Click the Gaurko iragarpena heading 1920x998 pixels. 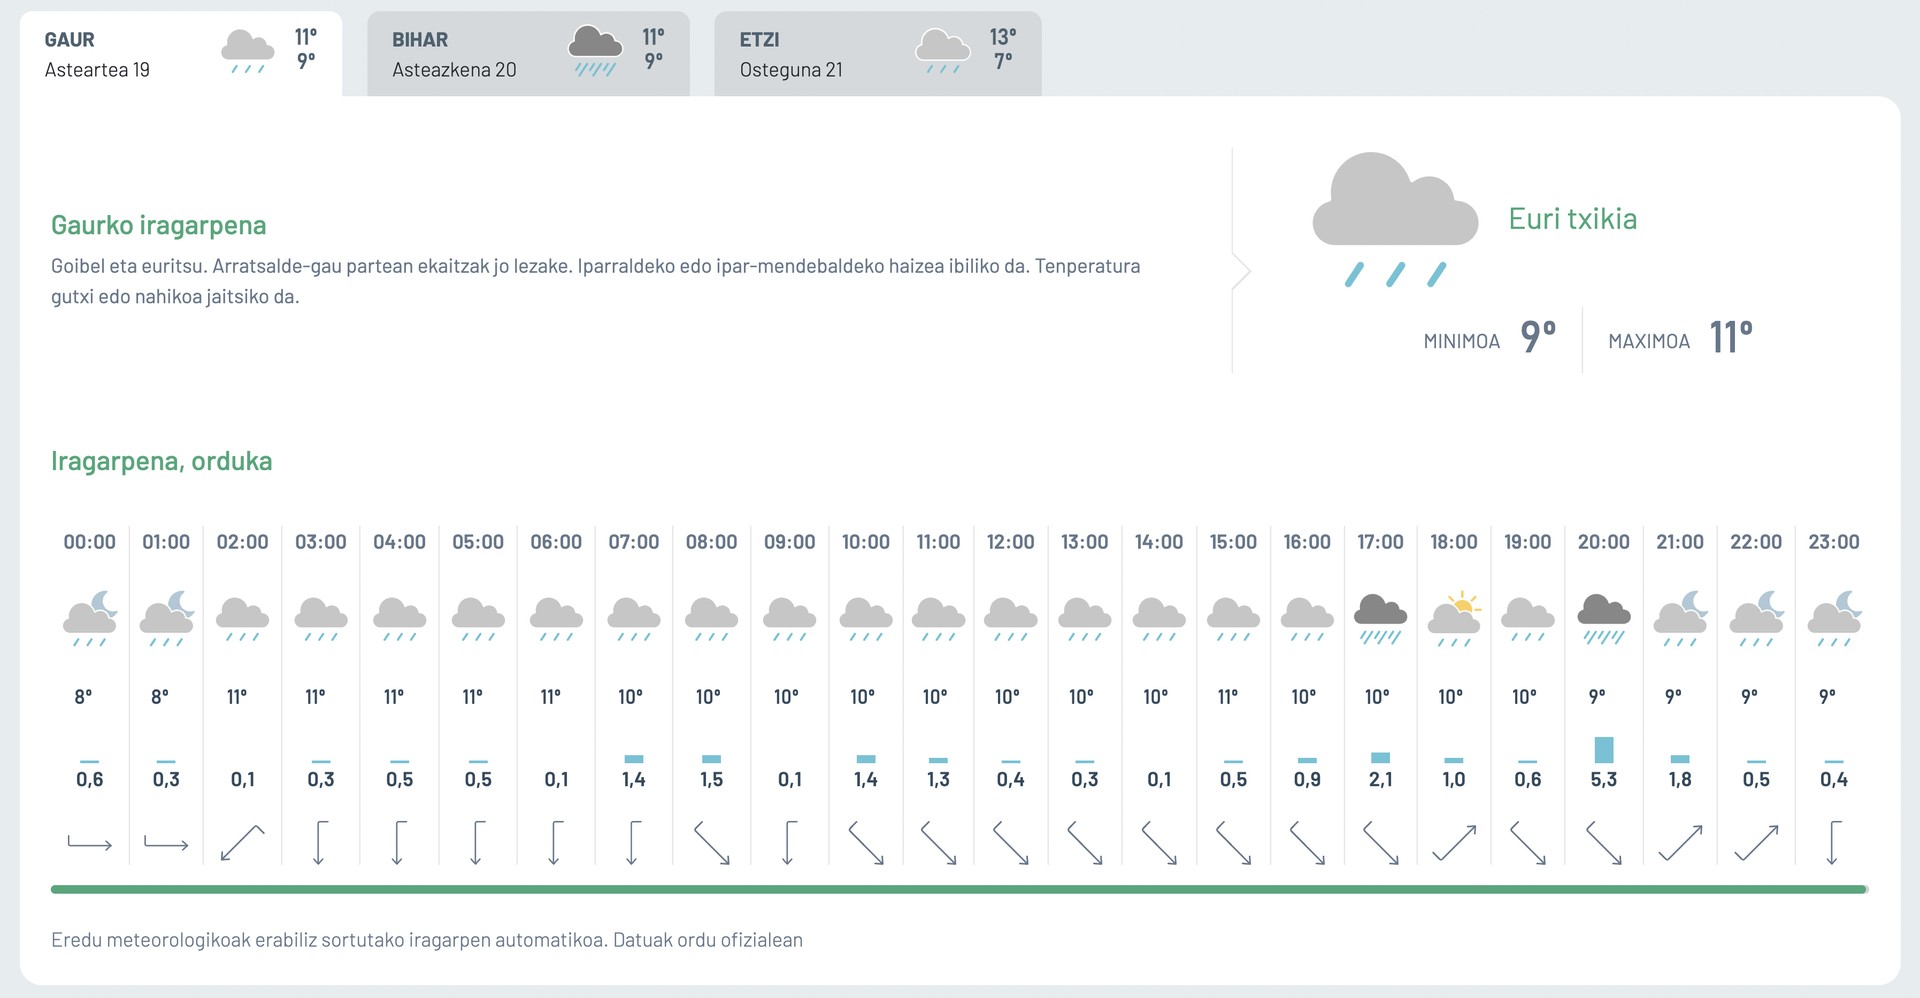(x=159, y=226)
